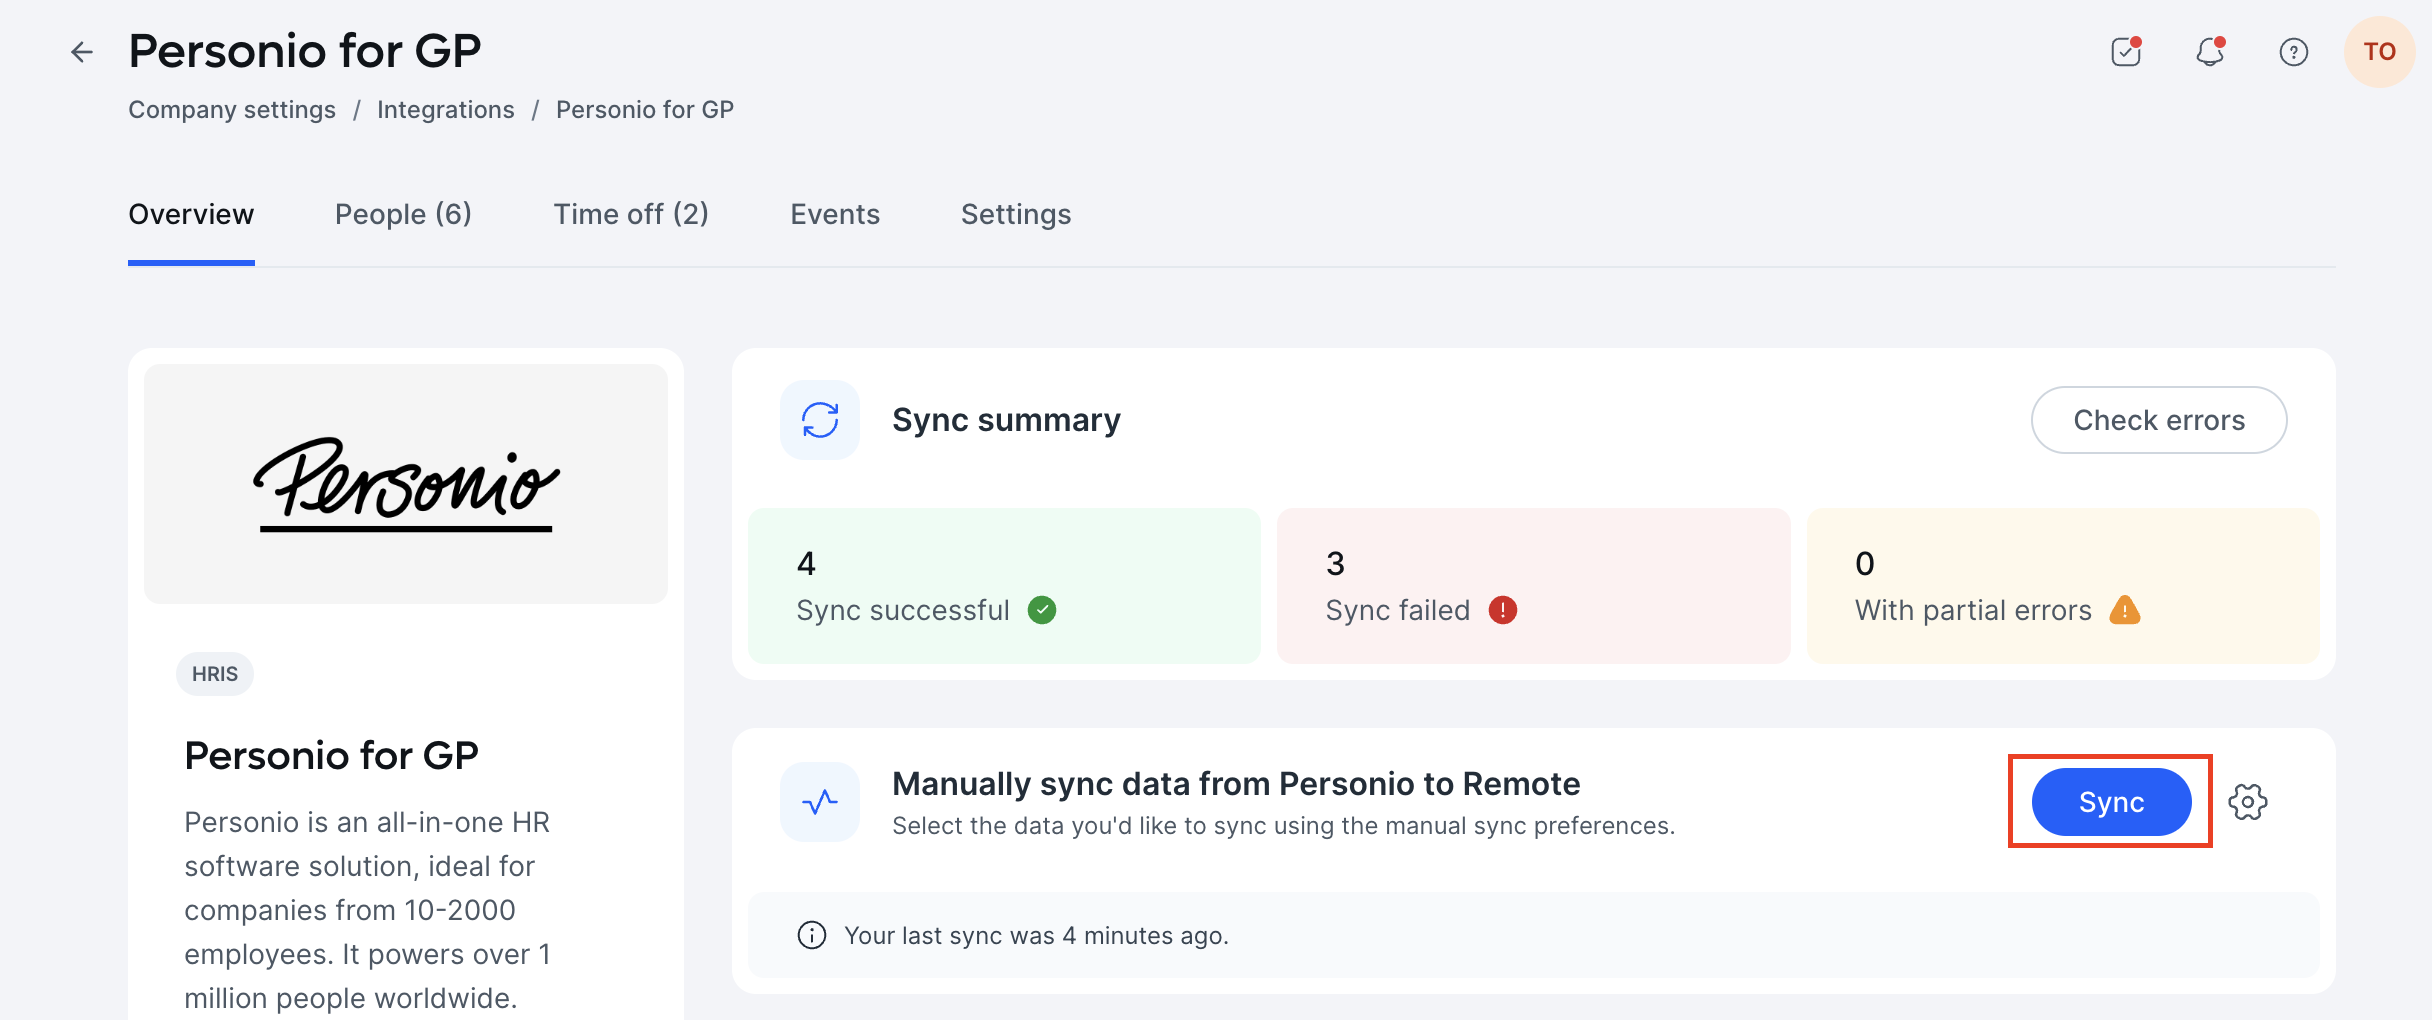Image resolution: width=2432 pixels, height=1020 pixels.
Task: Click the info icon beside last sync message
Action: pyautogui.click(x=812, y=935)
